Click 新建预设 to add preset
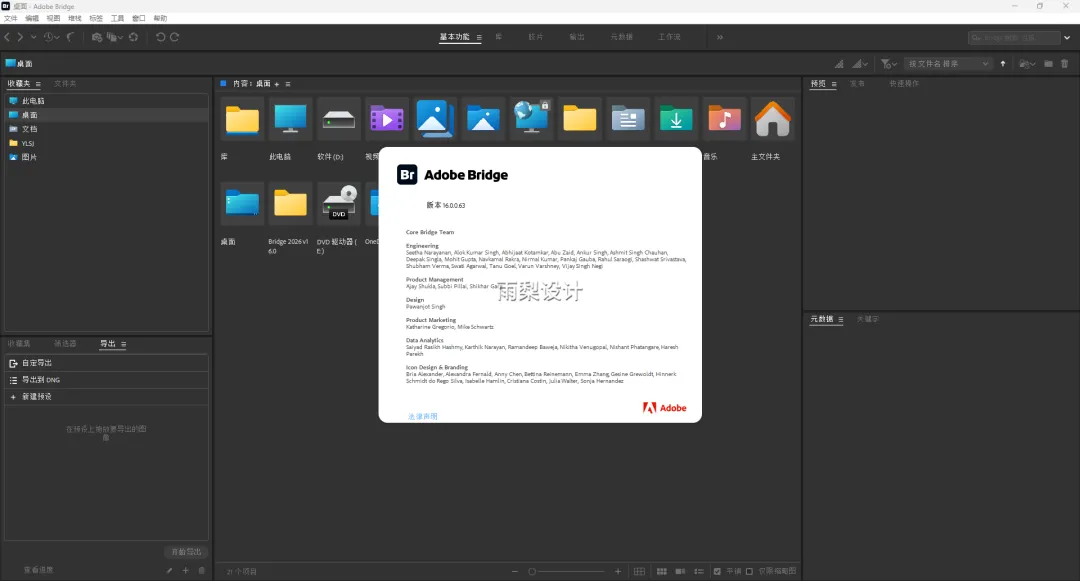 pos(107,397)
